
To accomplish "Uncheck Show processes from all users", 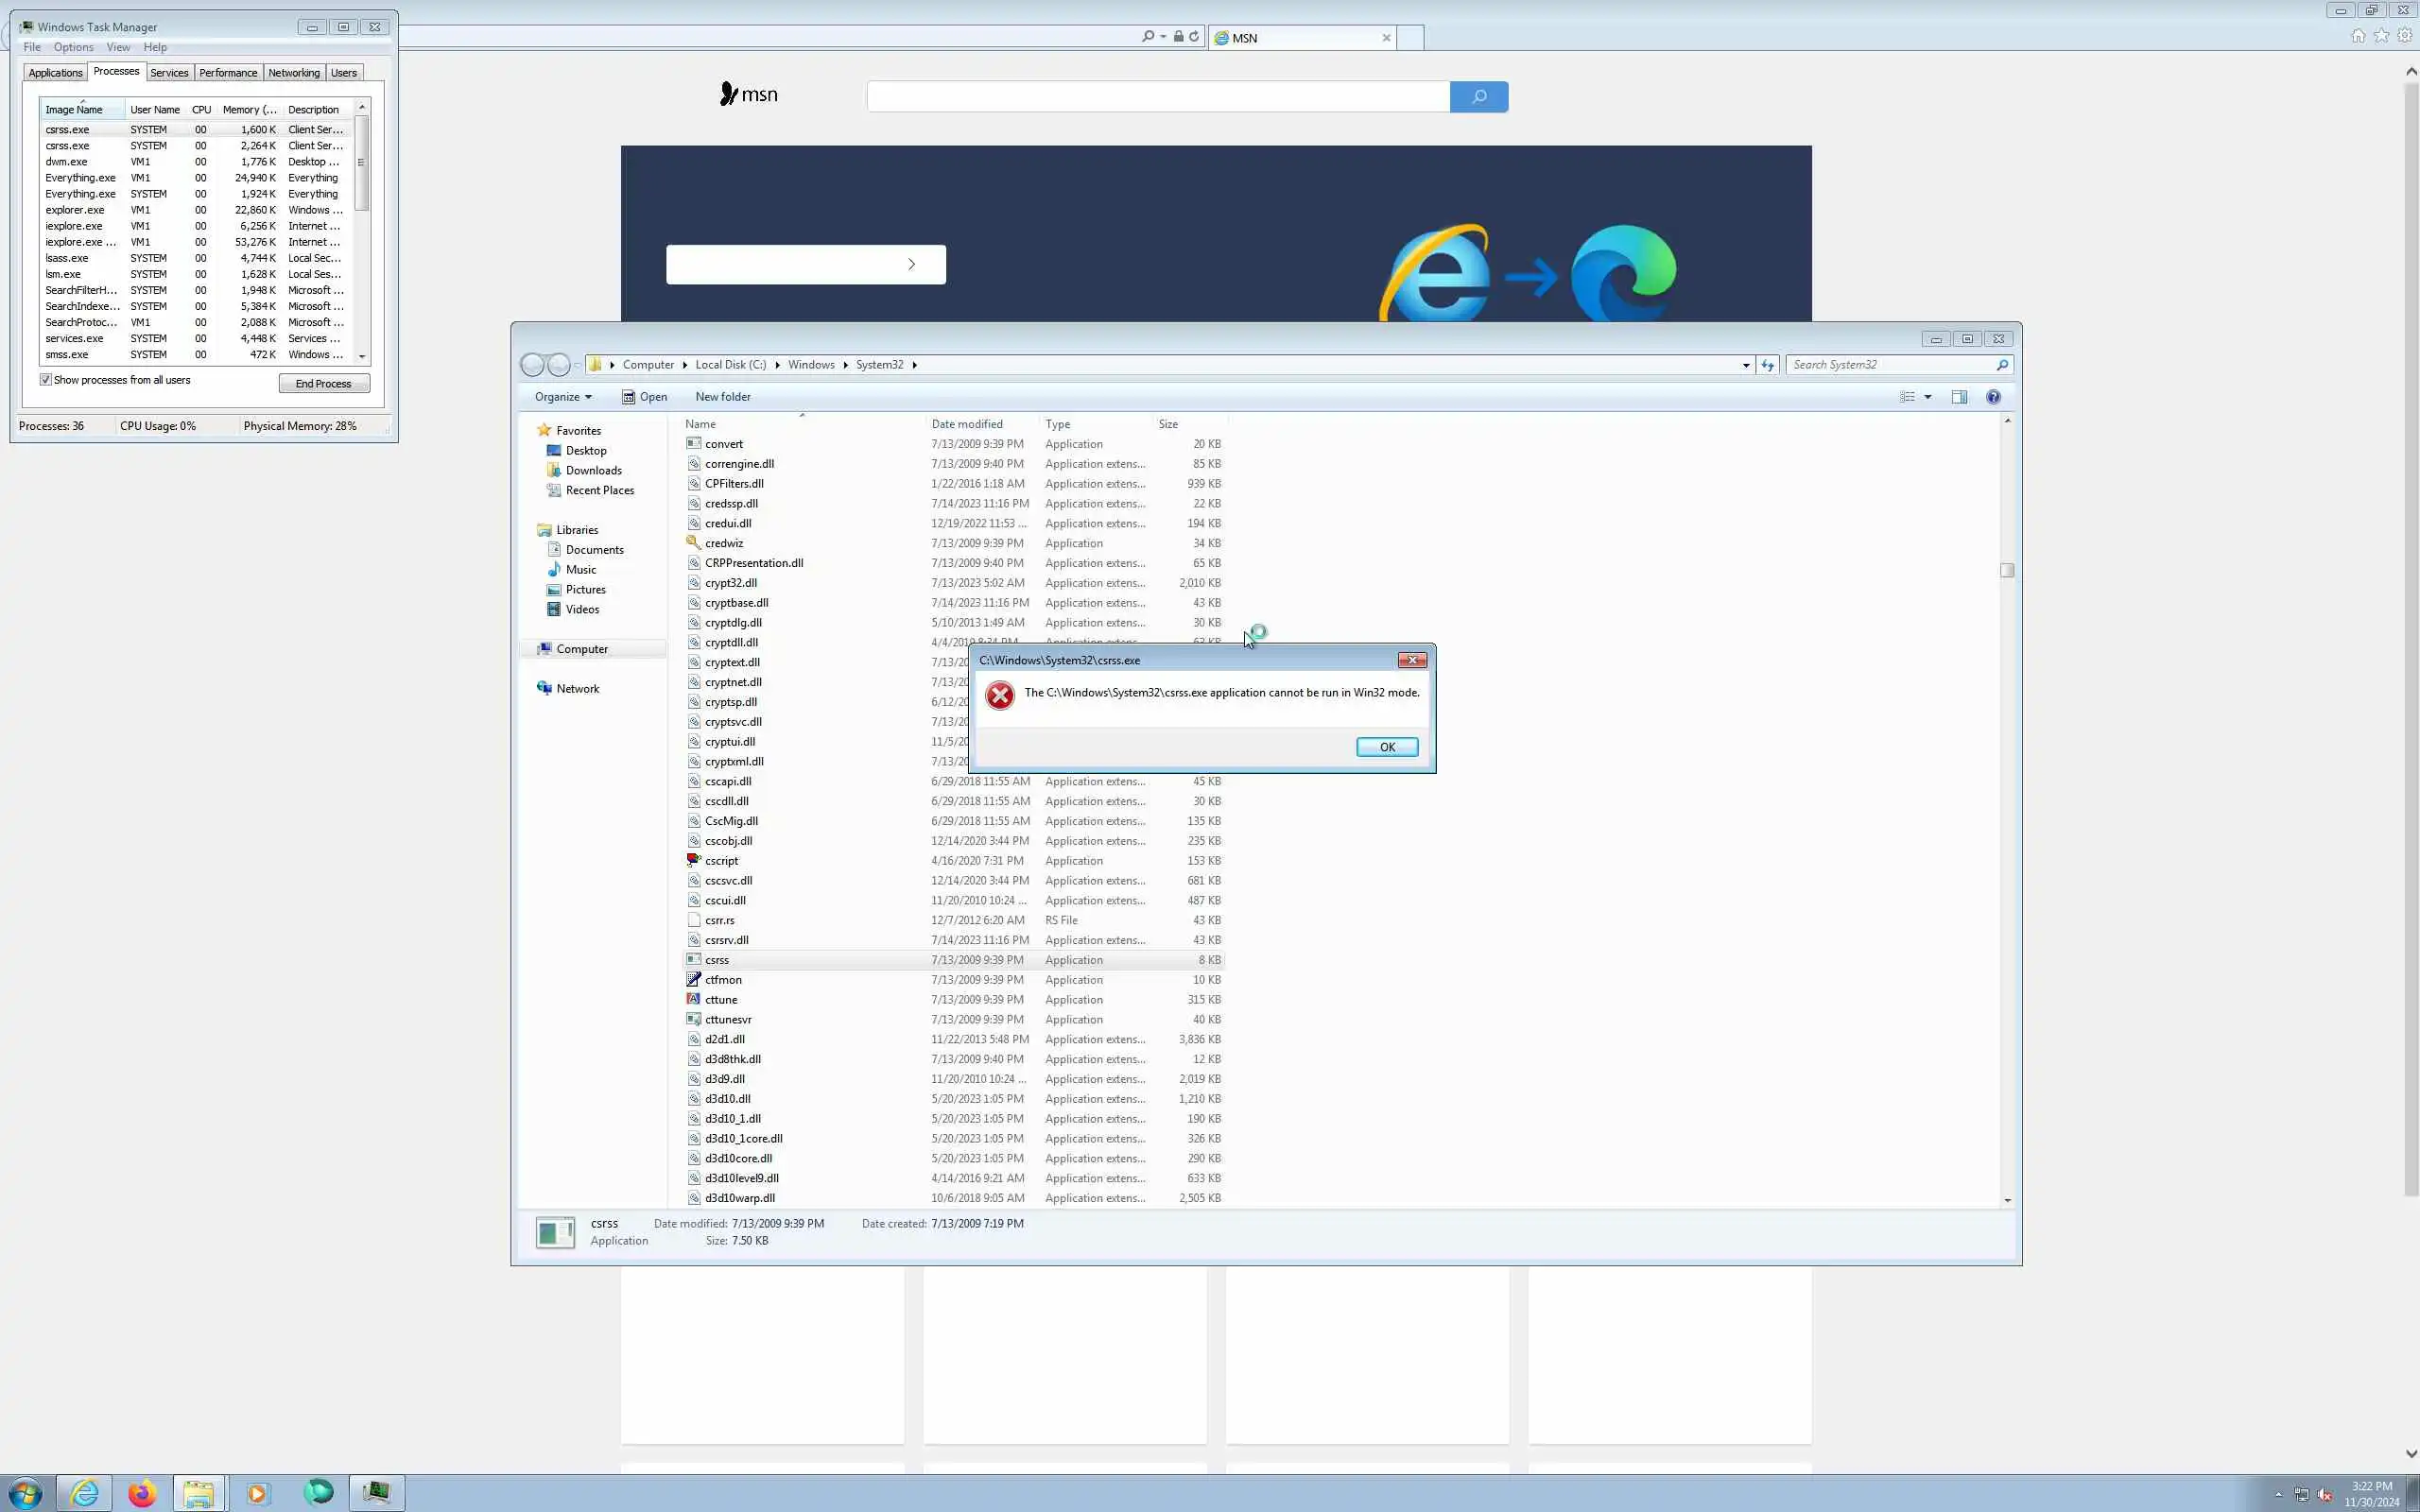I will pyautogui.click(x=46, y=380).
